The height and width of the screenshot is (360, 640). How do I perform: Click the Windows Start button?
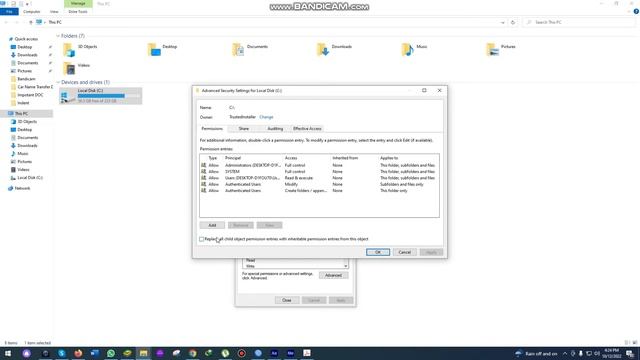[x=8, y=353]
